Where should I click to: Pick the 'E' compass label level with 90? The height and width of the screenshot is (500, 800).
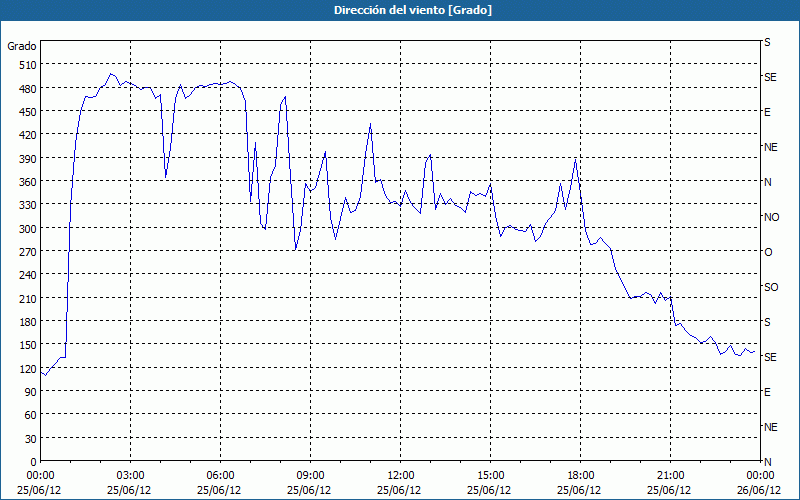coord(767,392)
